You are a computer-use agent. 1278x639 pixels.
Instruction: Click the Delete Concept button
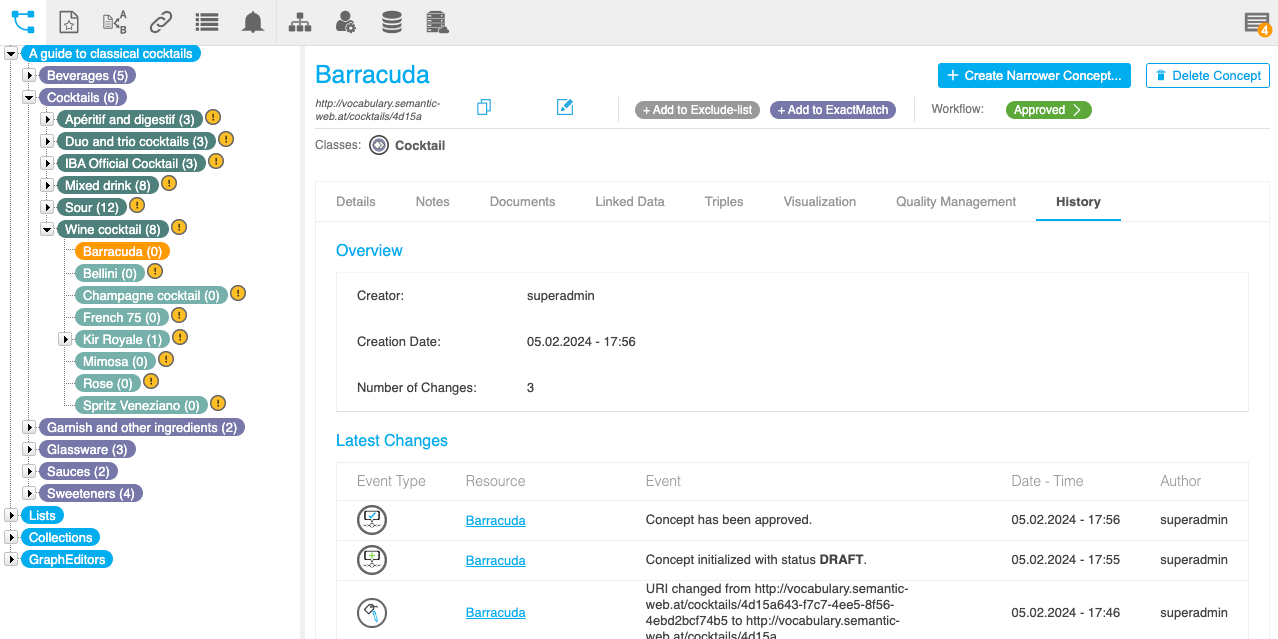pyautogui.click(x=1207, y=75)
